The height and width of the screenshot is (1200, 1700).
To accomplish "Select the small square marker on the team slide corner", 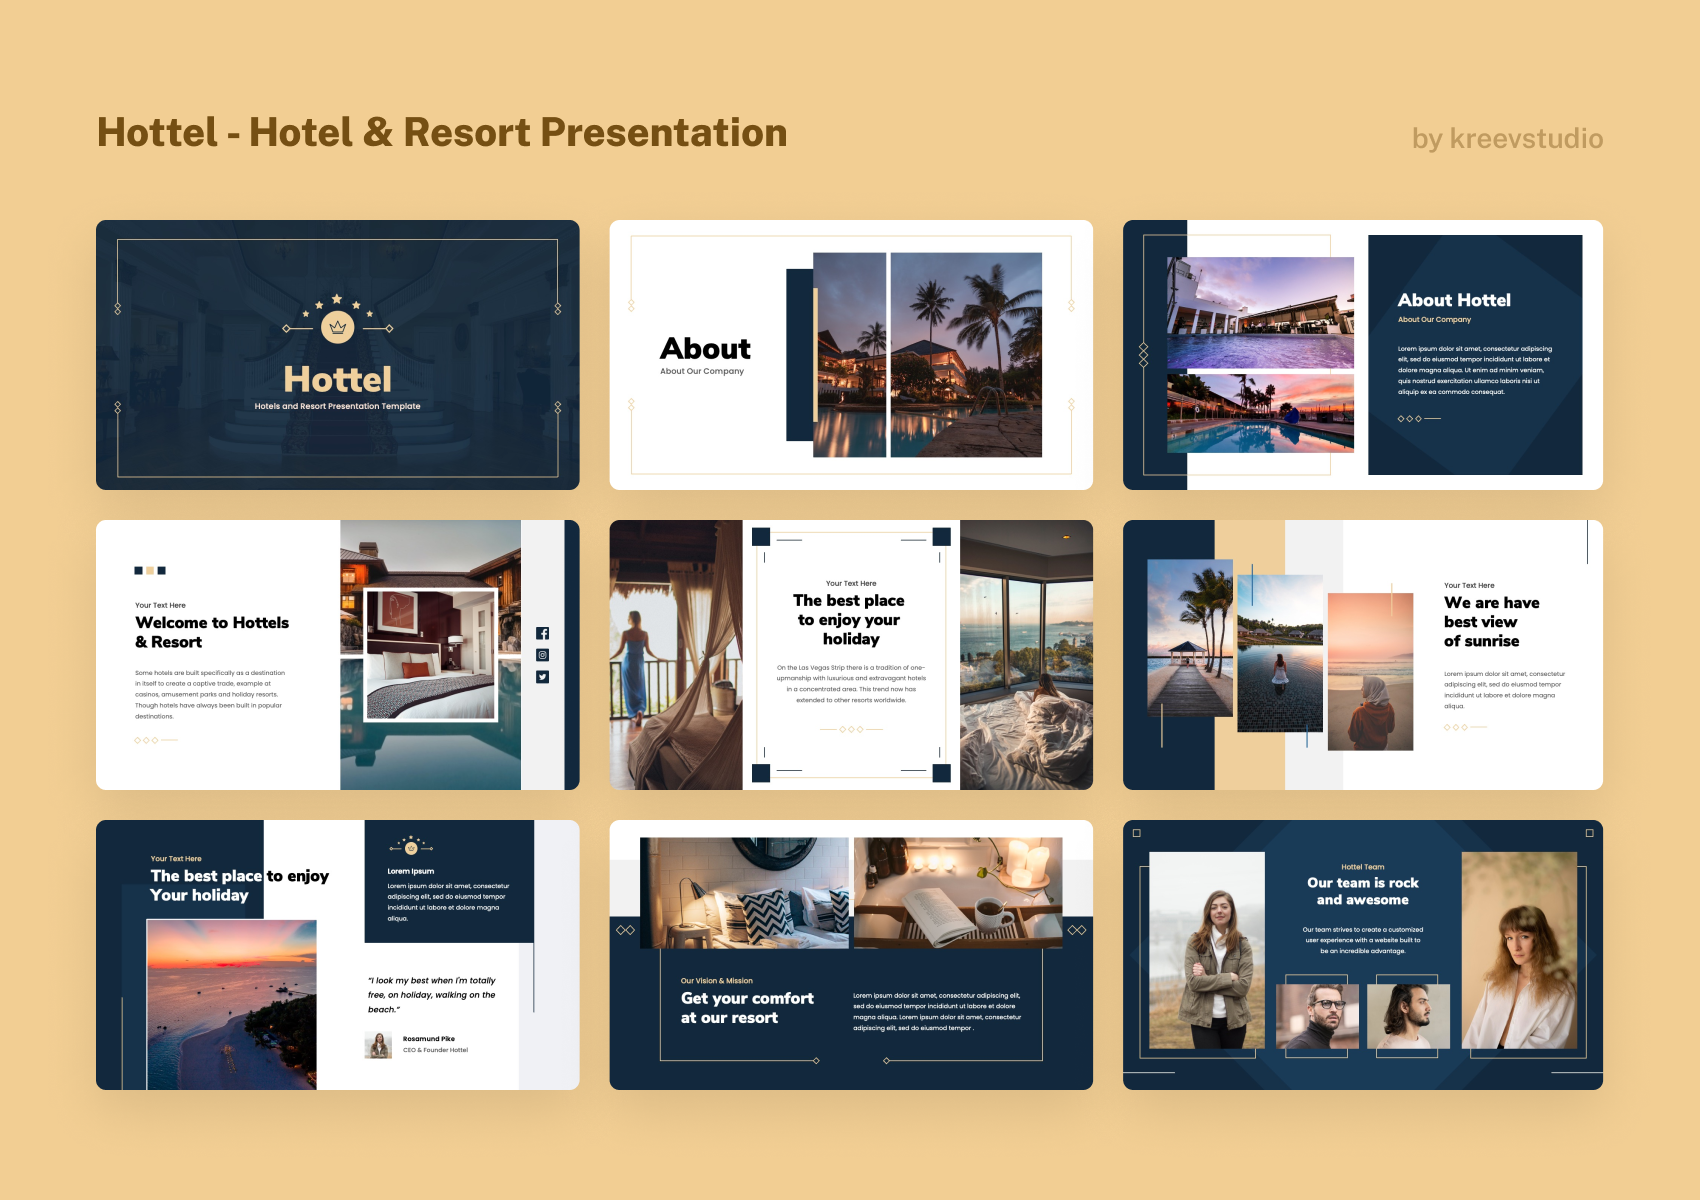I will point(1137,833).
